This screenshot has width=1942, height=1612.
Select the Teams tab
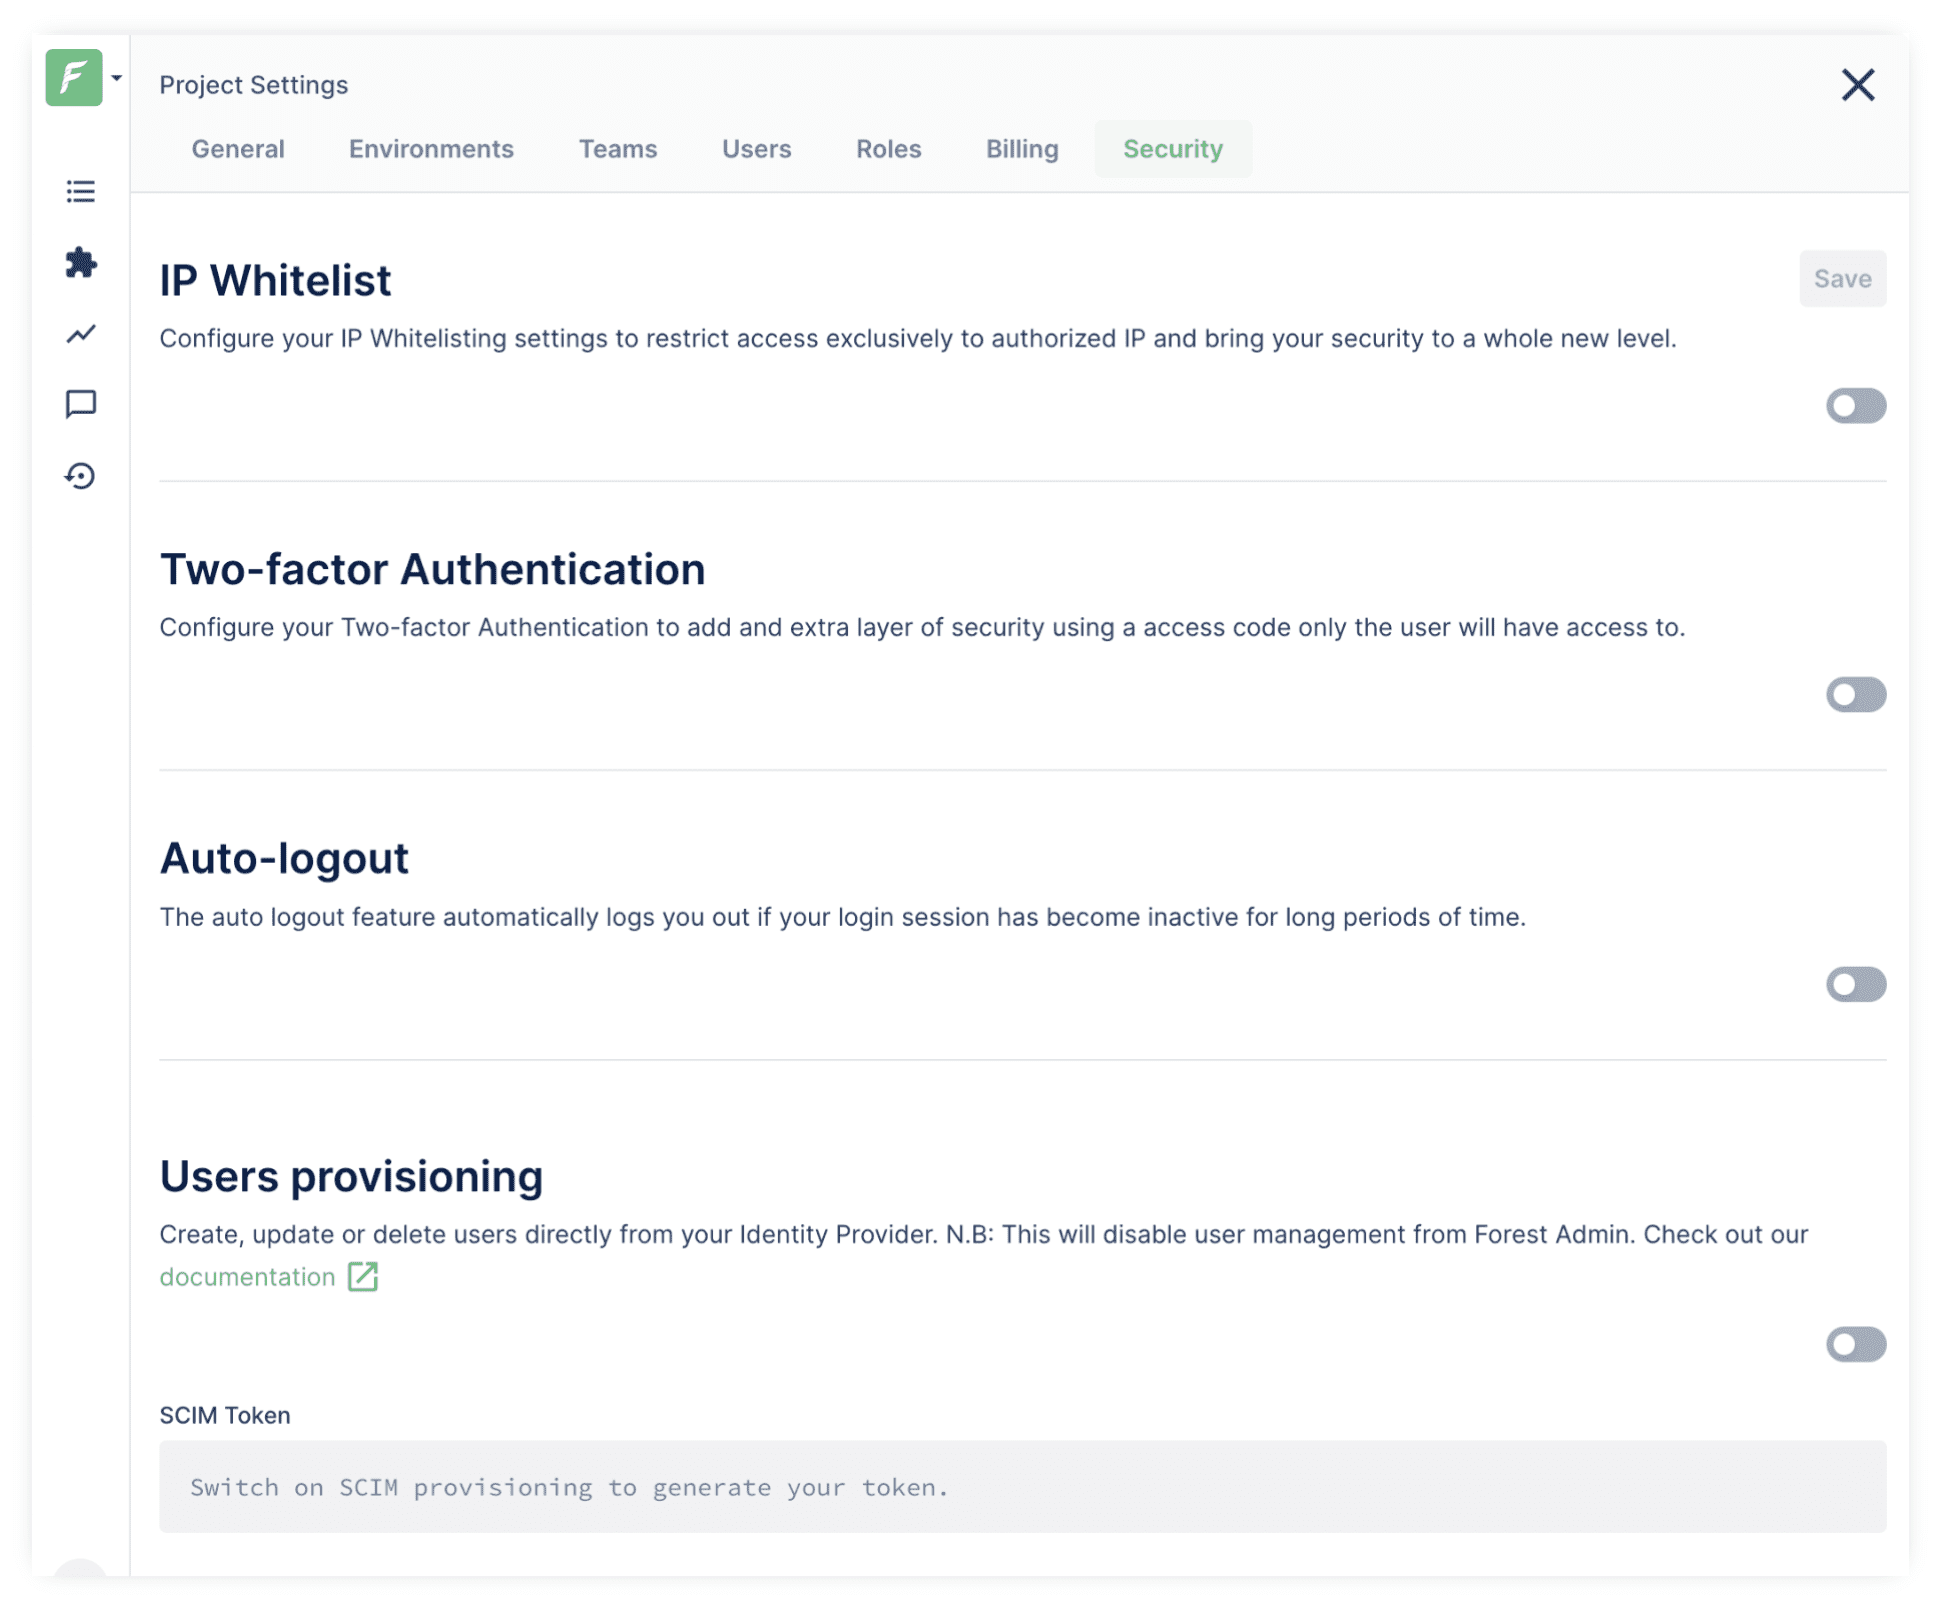(x=617, y=149)
